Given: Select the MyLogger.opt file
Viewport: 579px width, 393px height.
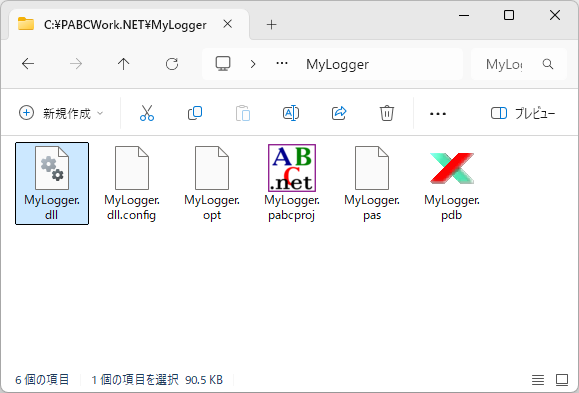Looking at the screenshot, I should click(x=212, y=183).
